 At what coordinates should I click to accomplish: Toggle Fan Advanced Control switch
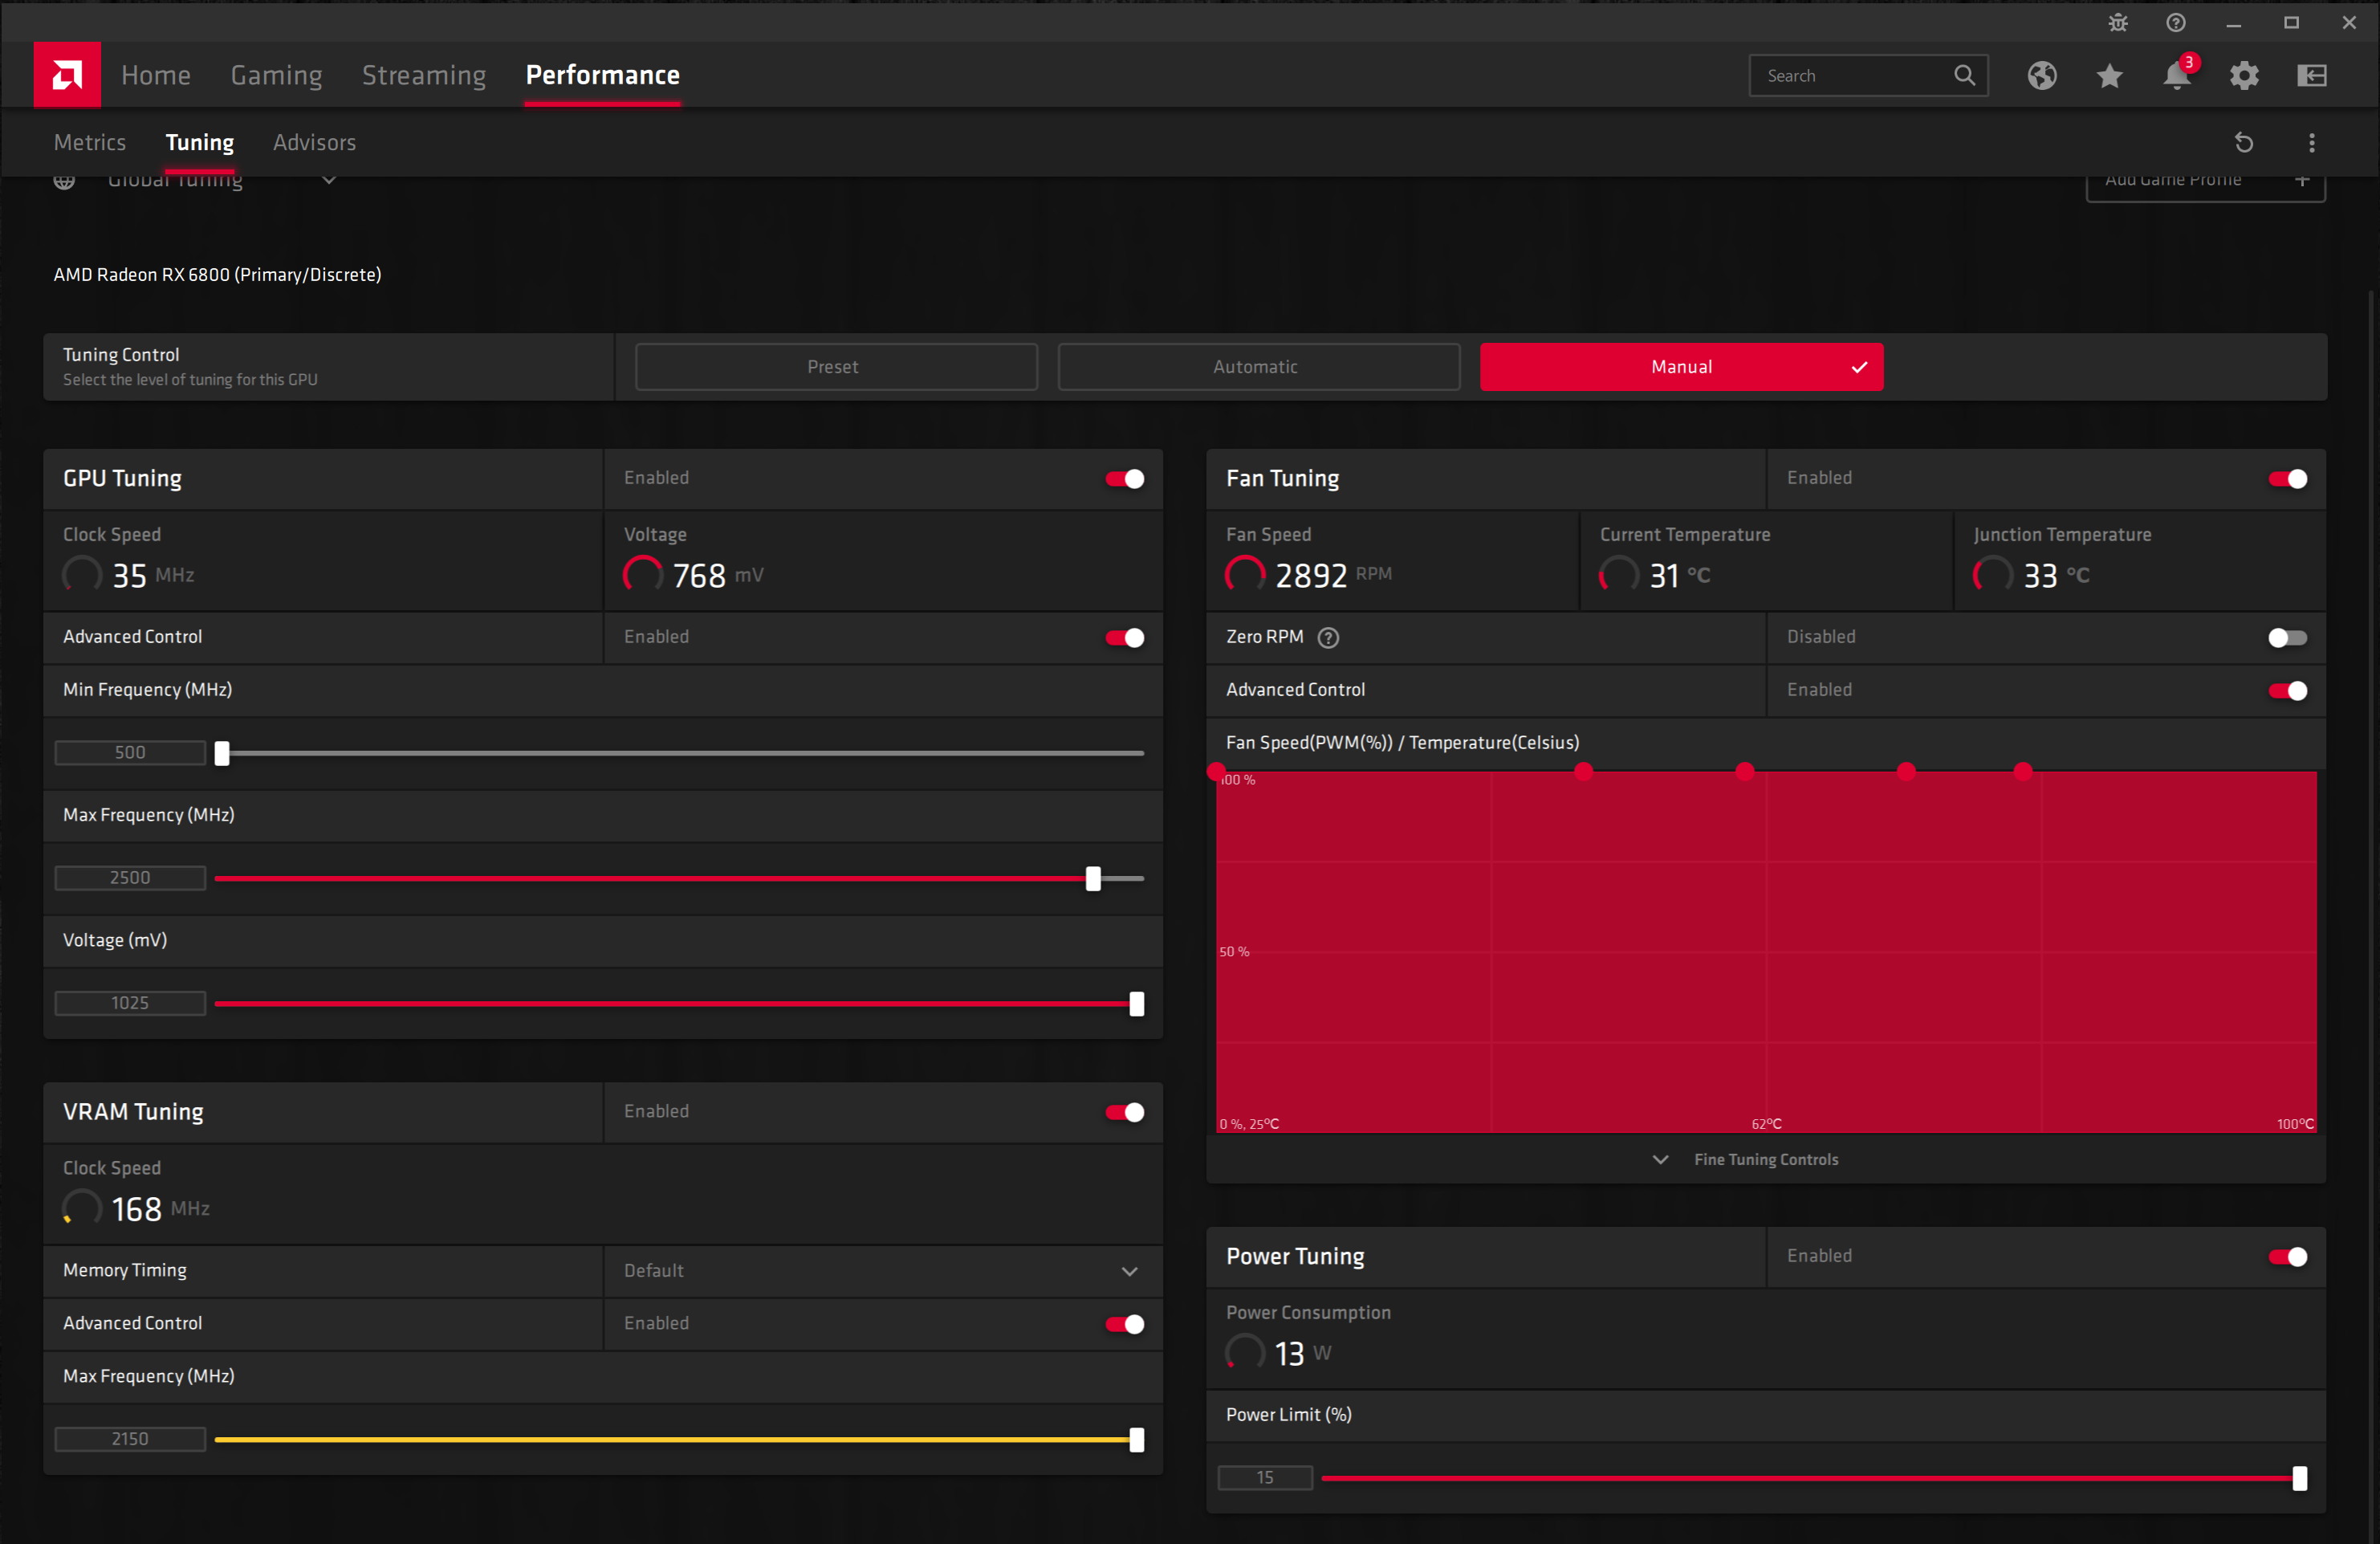pos(2288,691)
